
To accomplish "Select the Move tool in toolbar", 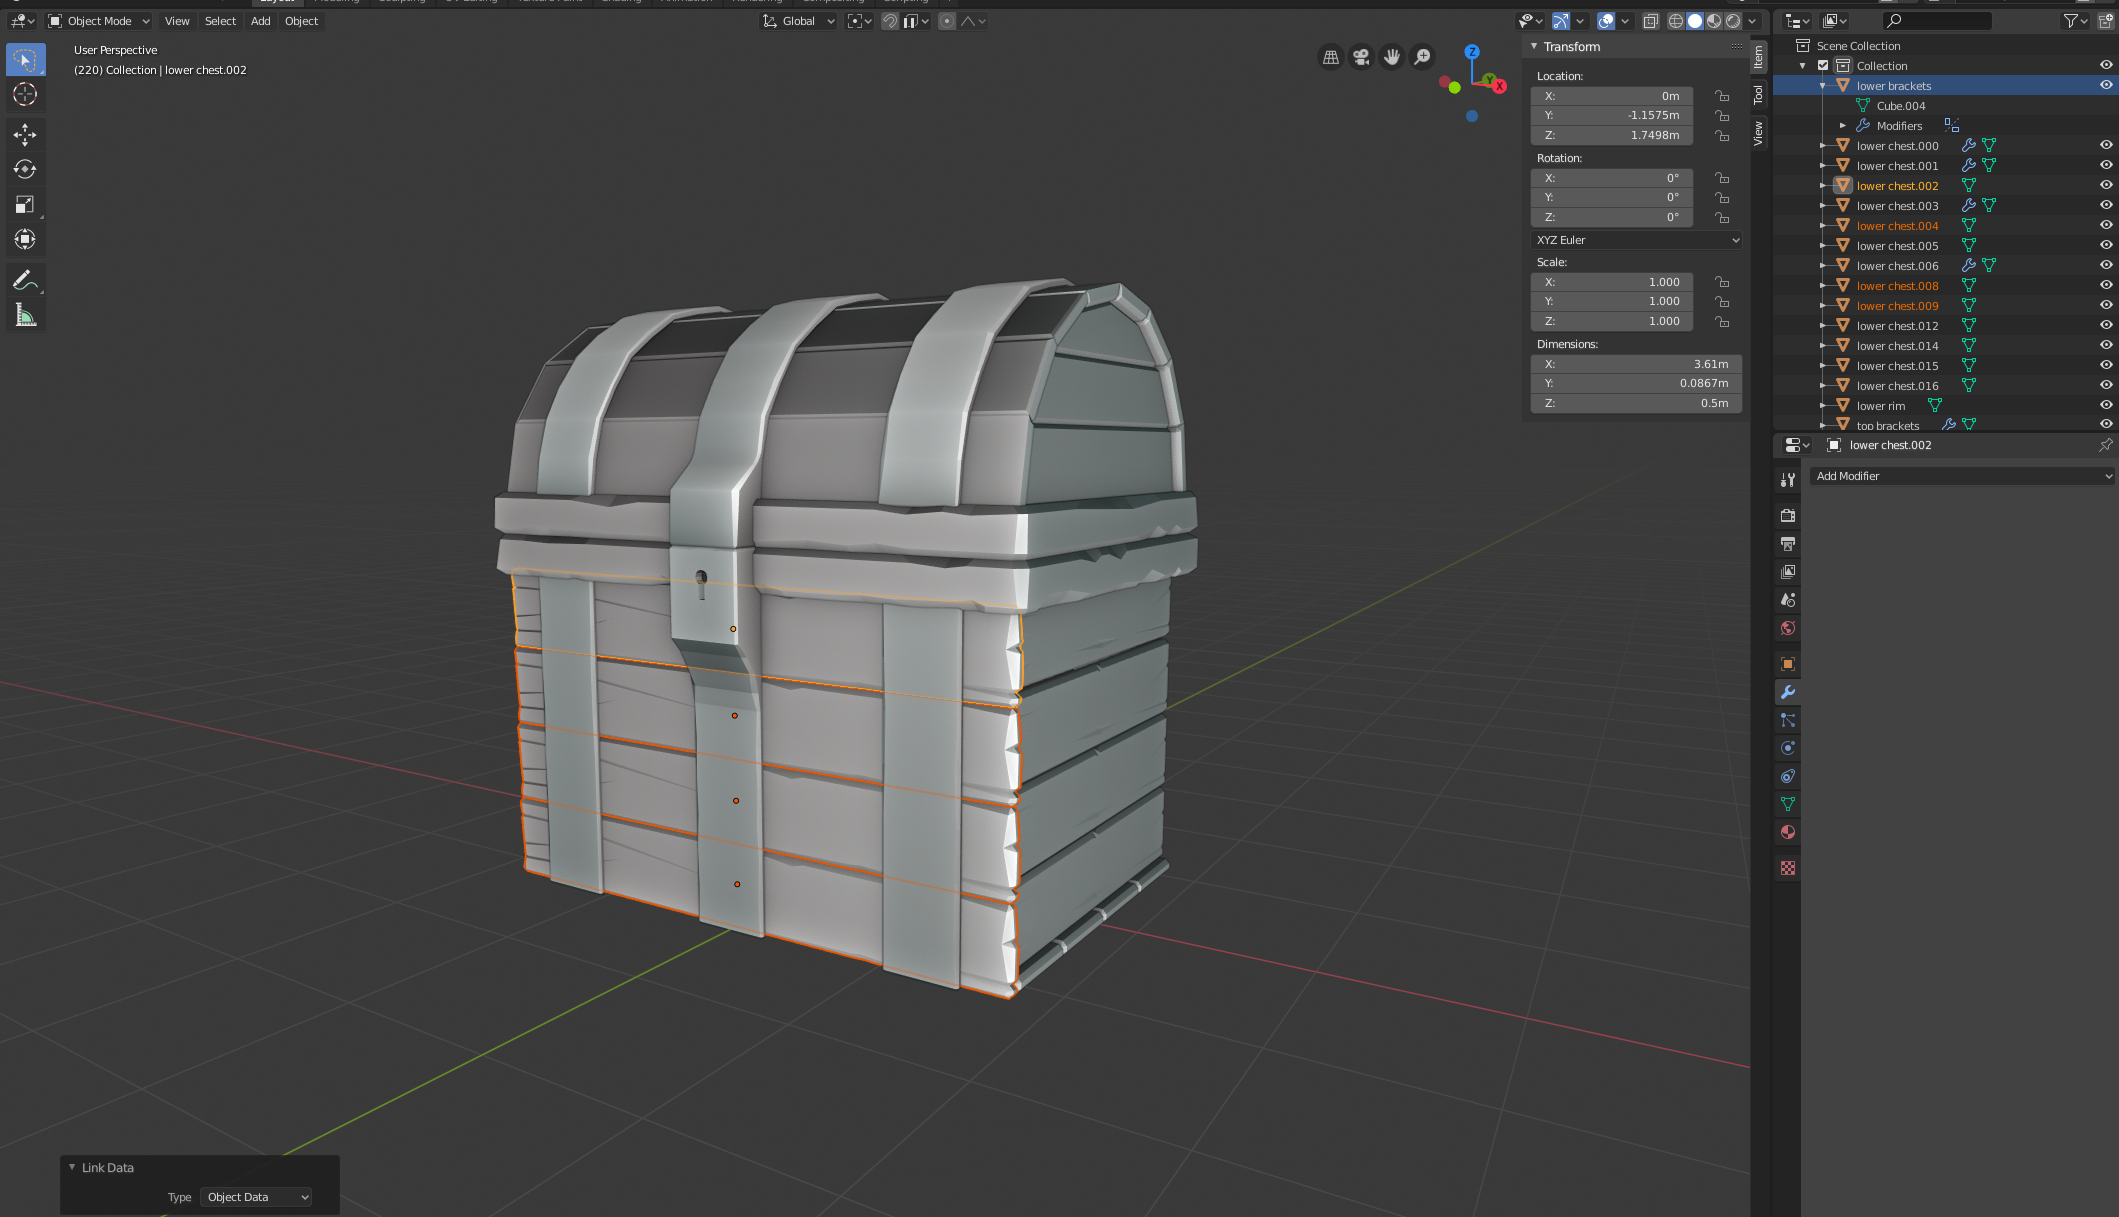I will click(x=25, y=134).
